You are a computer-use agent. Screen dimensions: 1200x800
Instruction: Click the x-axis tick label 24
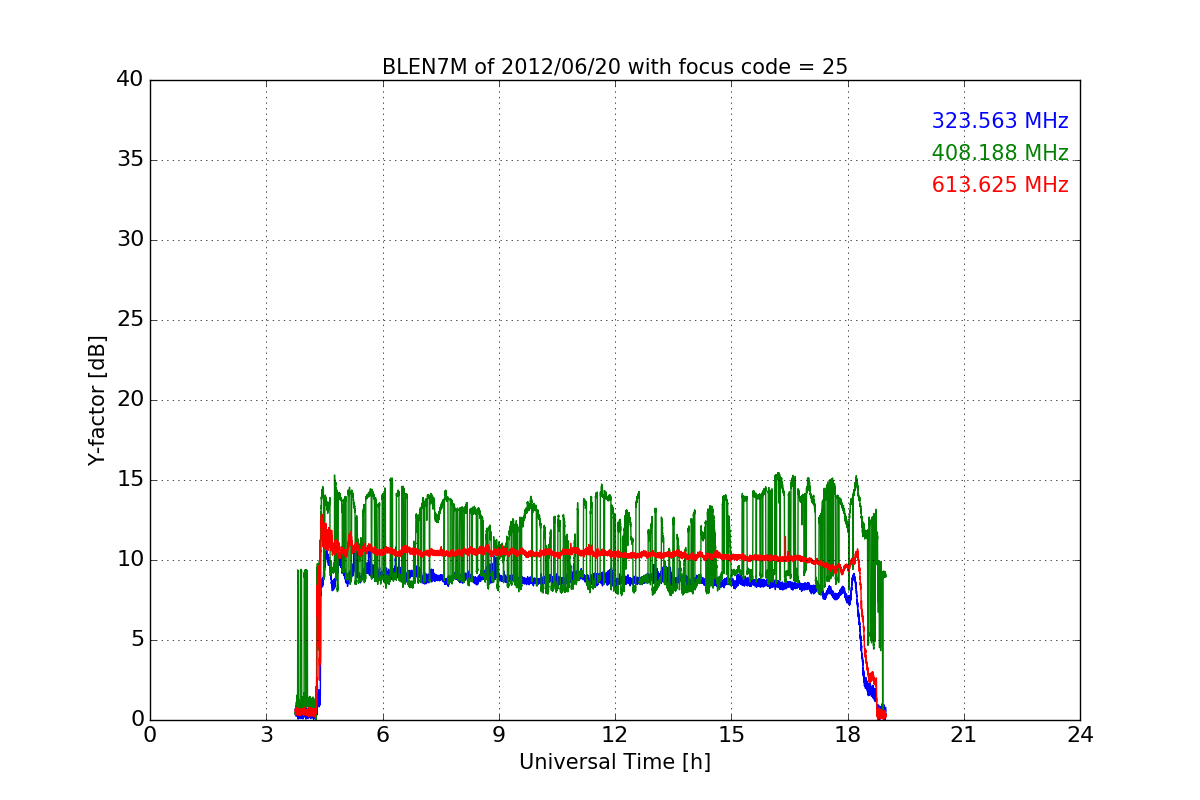point(1080,735)
